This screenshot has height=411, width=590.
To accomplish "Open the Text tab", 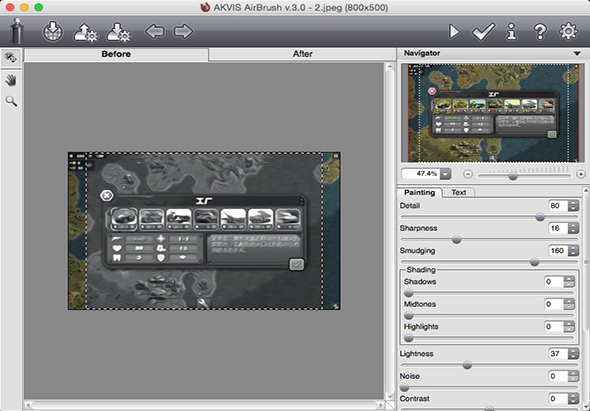I will pyautogui.click(x=458, y=192).
